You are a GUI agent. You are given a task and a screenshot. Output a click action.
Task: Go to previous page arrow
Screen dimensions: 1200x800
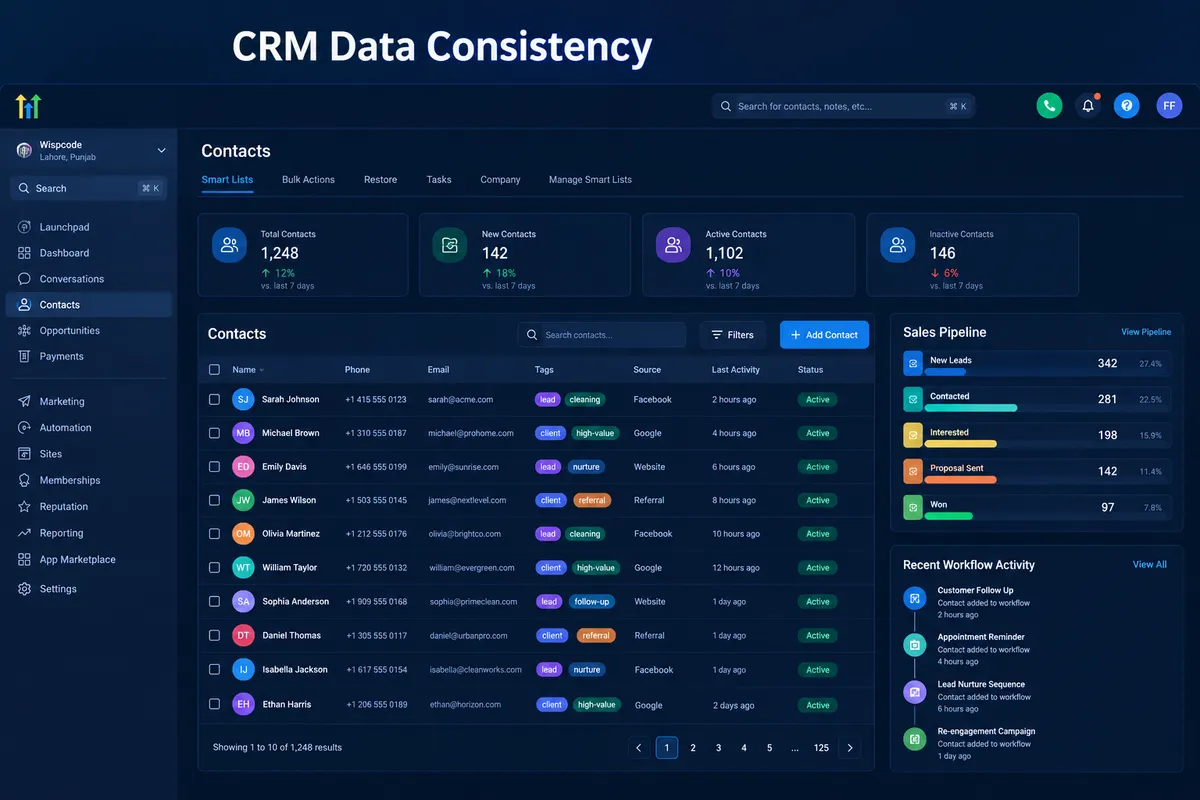point(639,748)
